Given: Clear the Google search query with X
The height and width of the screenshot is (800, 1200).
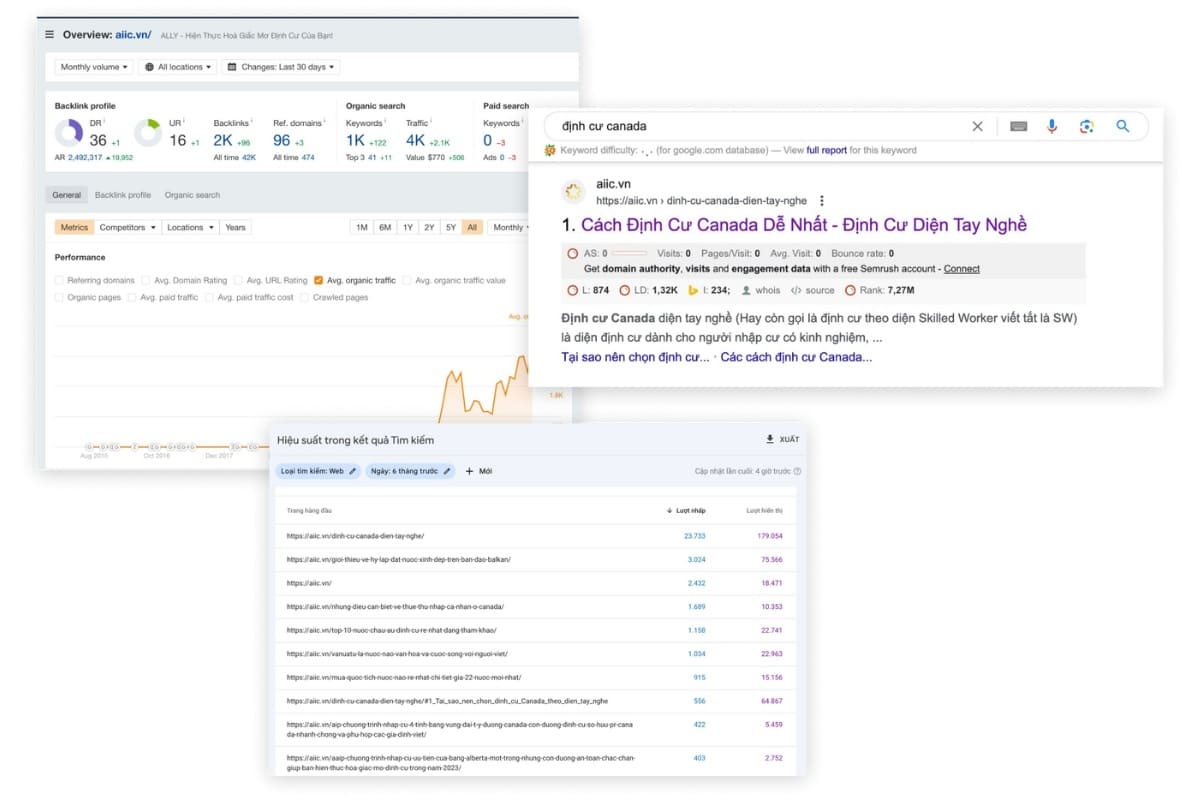Looking at the screenshot, I should [977, 126].
